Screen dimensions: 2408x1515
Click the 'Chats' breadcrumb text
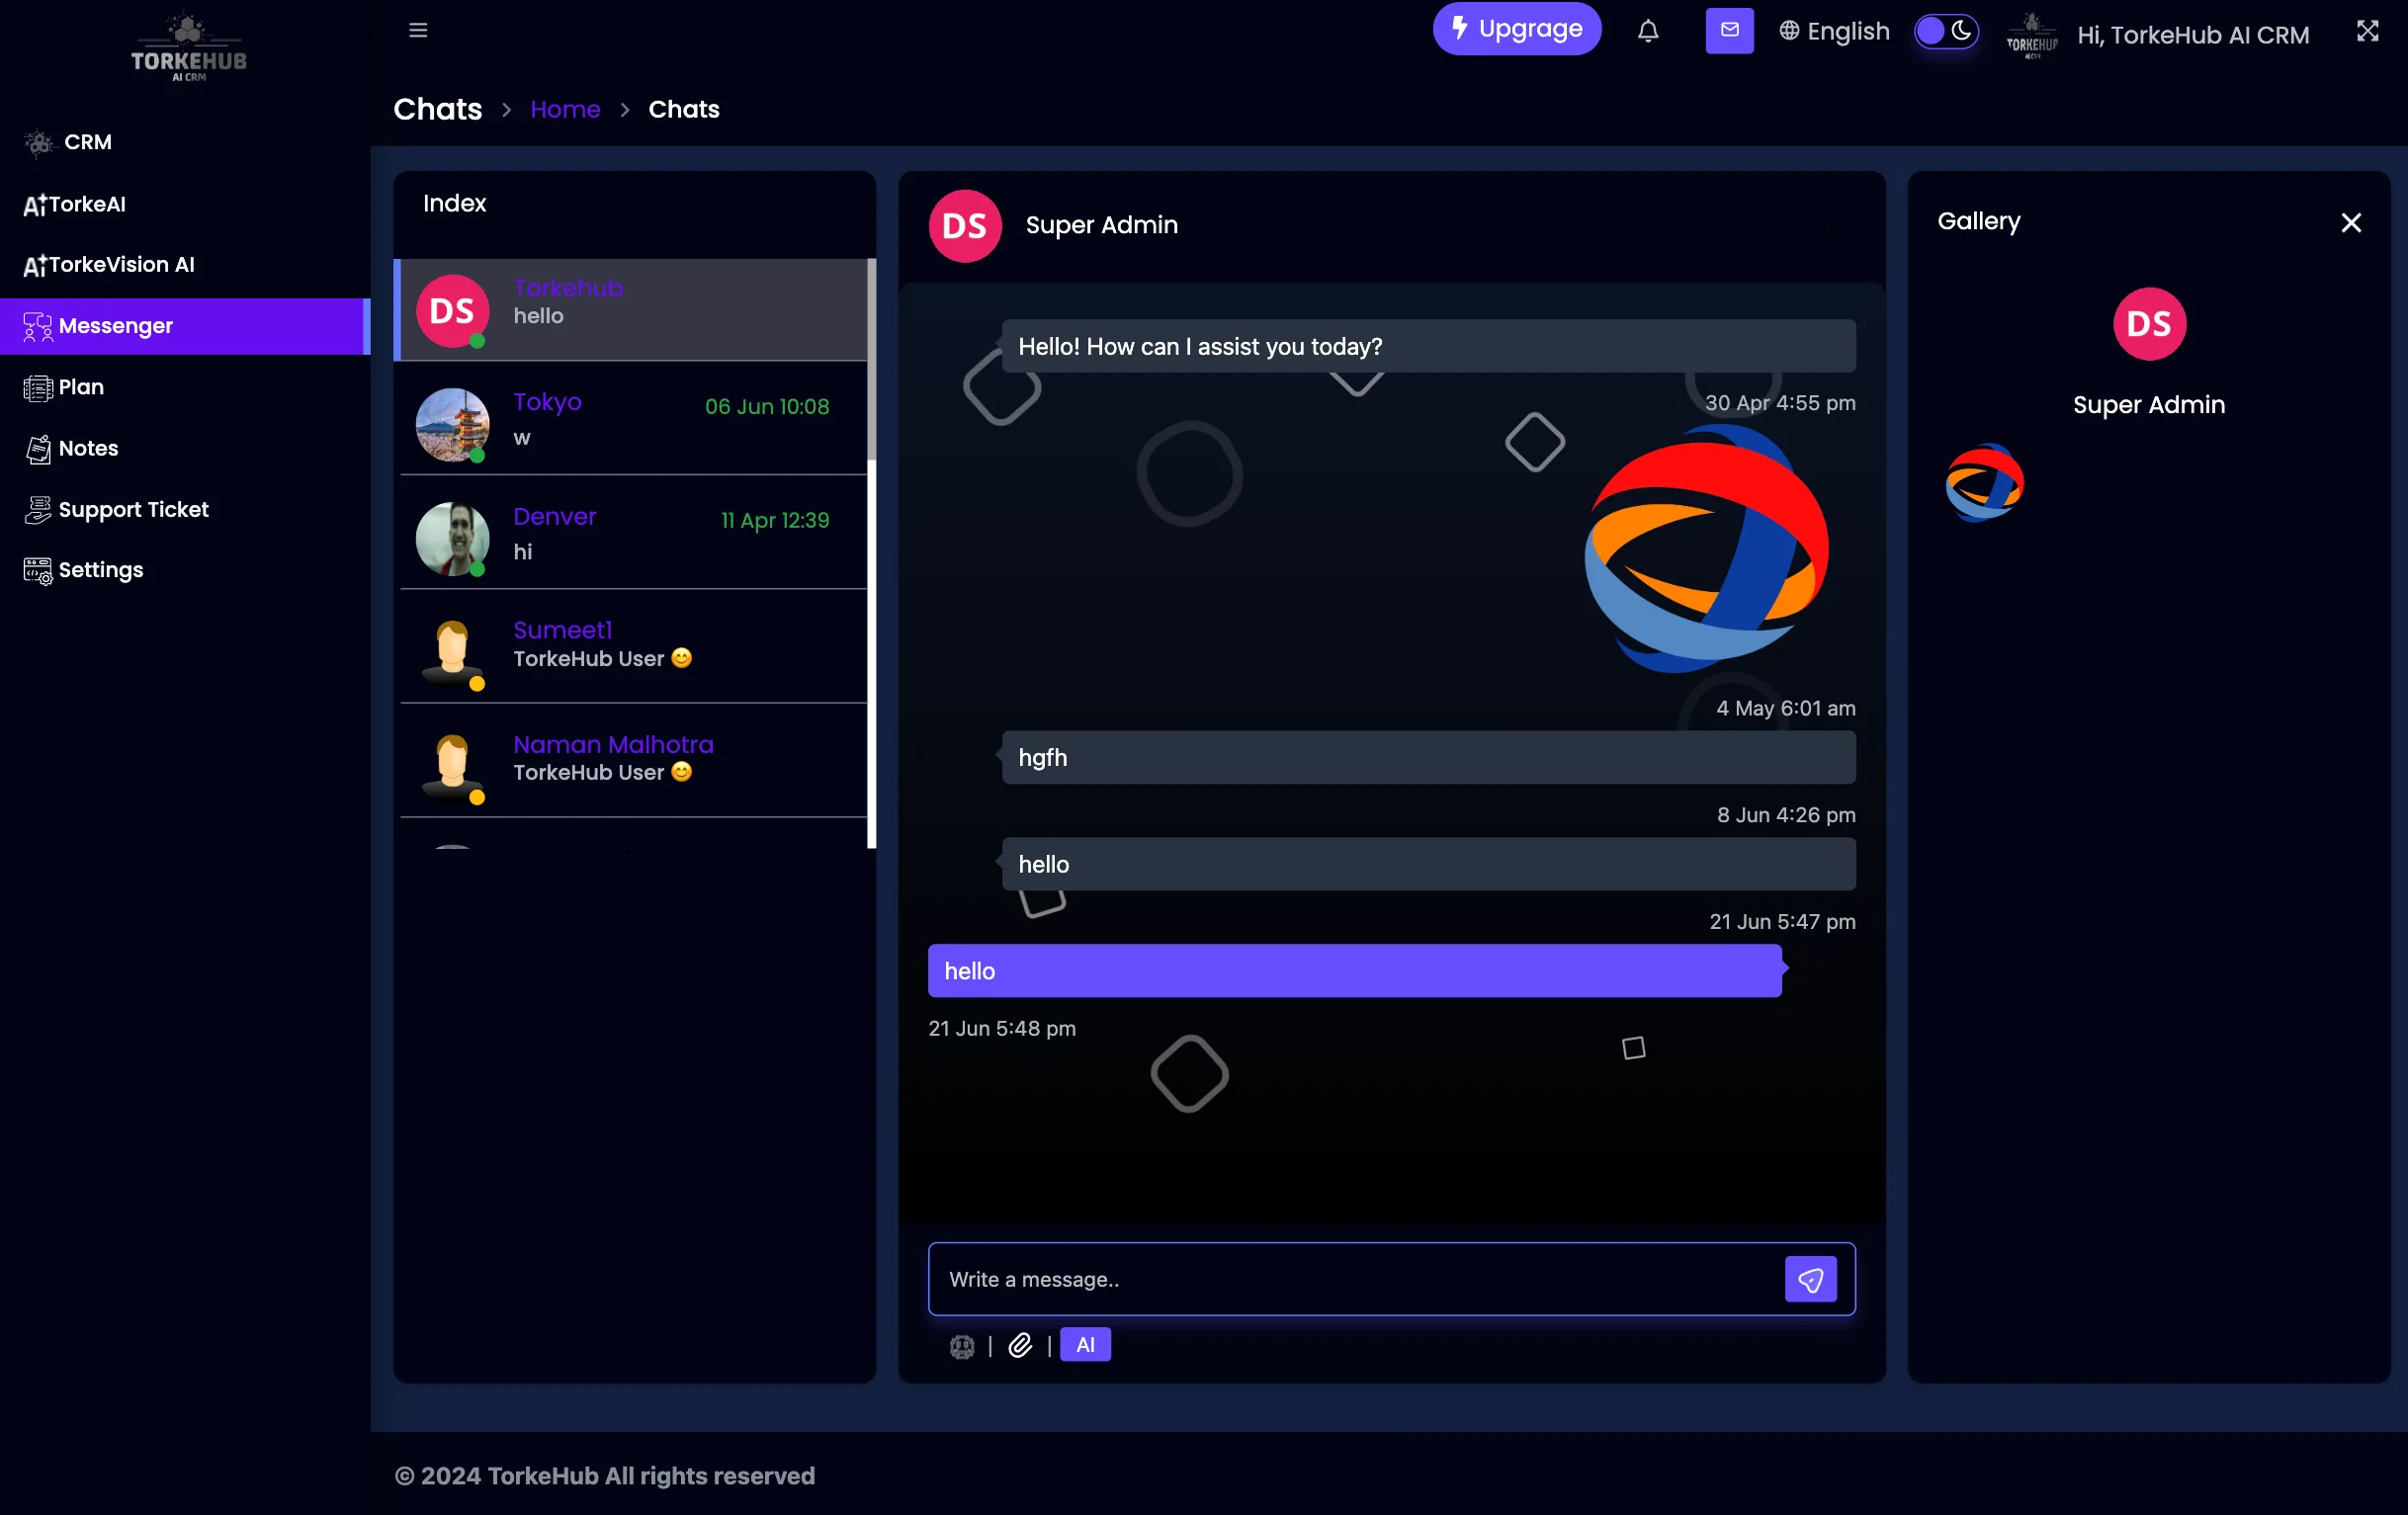point(683,109)
